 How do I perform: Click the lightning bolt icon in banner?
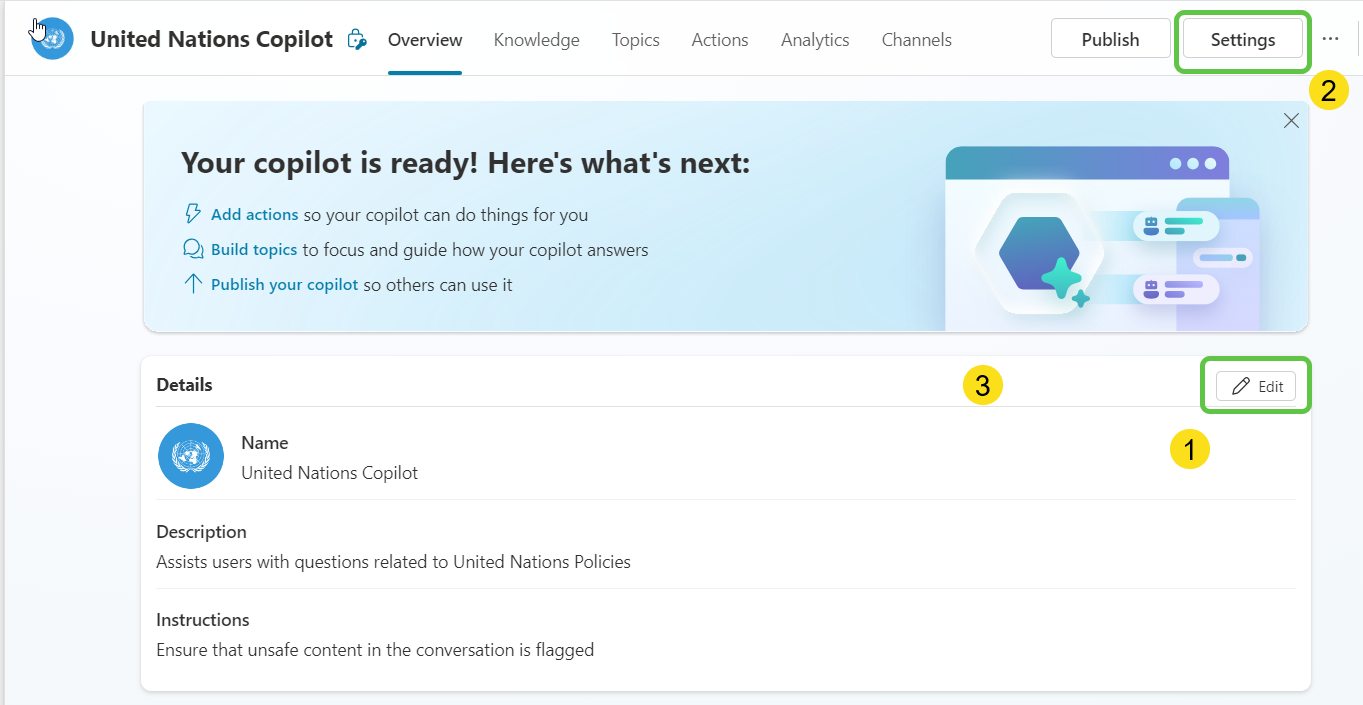(193, 214)
